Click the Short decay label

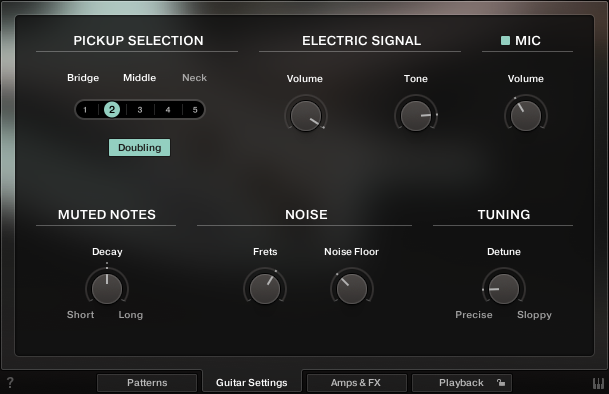pyautogui.click(x=80, y=315)
